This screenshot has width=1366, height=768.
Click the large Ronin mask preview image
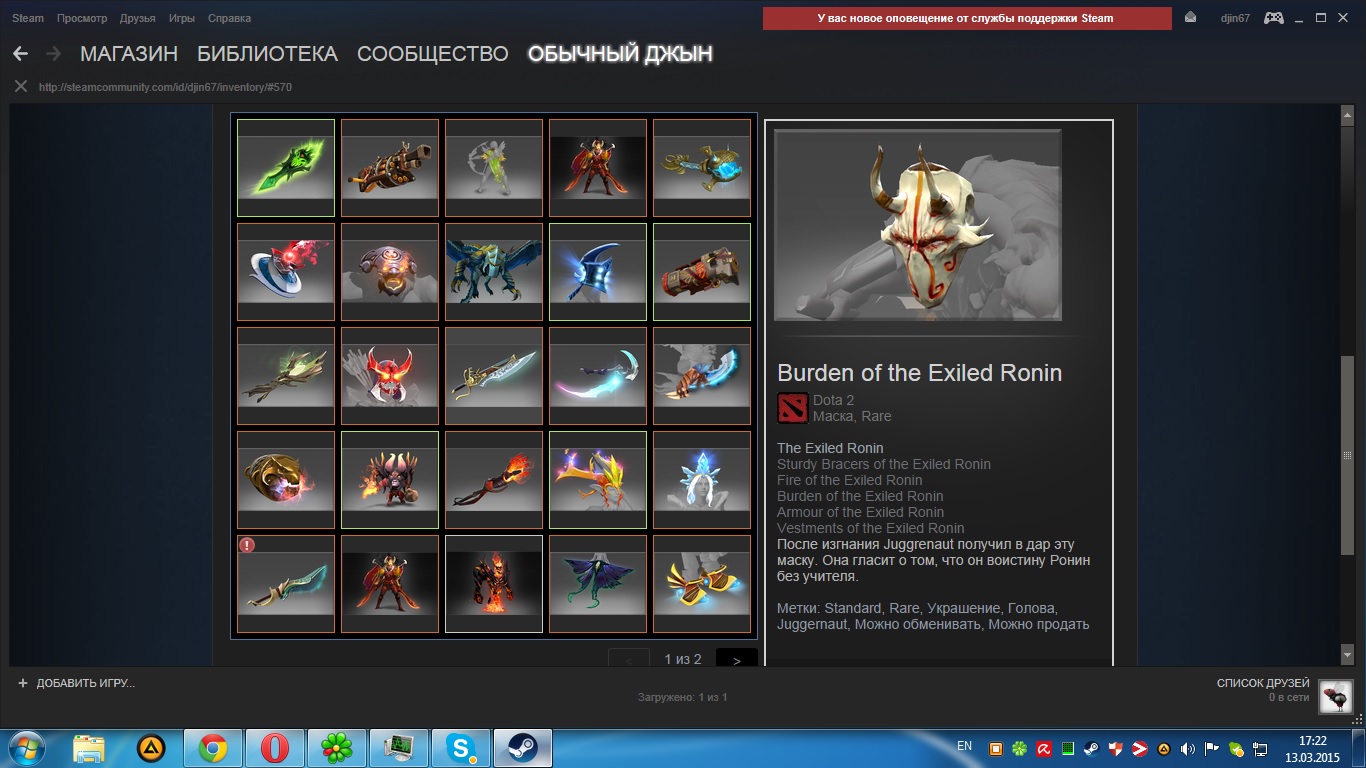(x=918, y=225)
